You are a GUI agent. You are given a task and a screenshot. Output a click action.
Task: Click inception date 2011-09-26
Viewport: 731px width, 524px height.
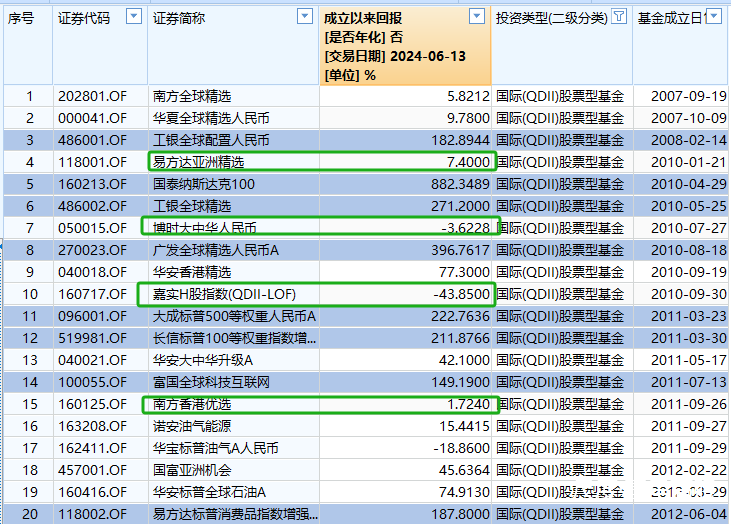[689, 404]
